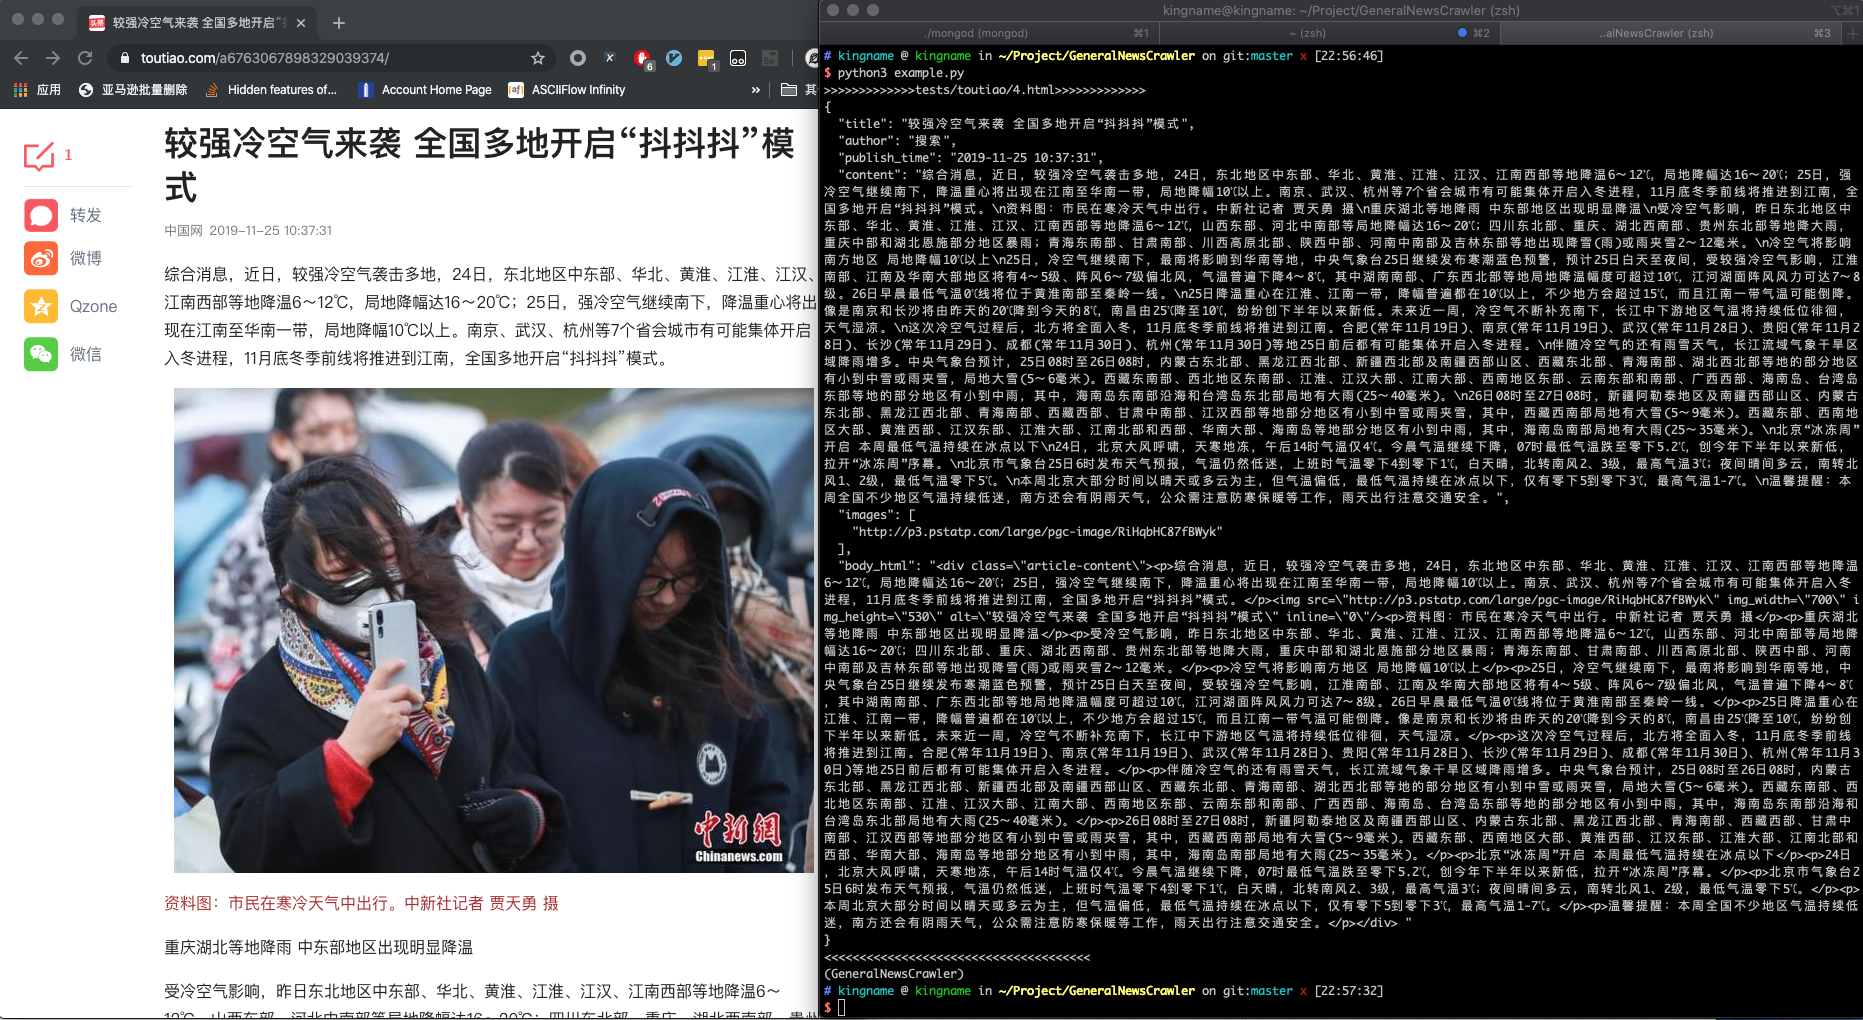Screen dimensions: 1863x1020
Task: Click the red photo caption 资料图
Action: [x=361, y=903]
